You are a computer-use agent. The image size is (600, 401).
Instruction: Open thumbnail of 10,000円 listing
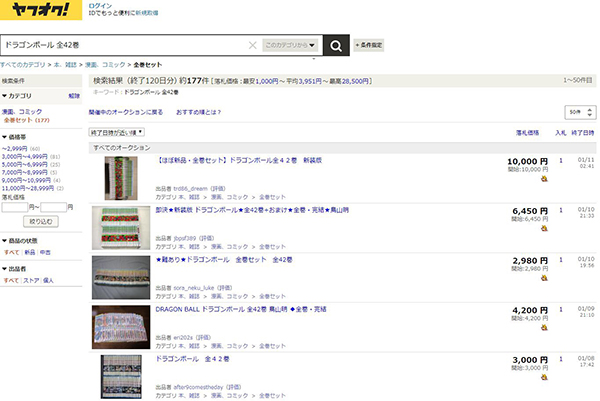(121, 178)
